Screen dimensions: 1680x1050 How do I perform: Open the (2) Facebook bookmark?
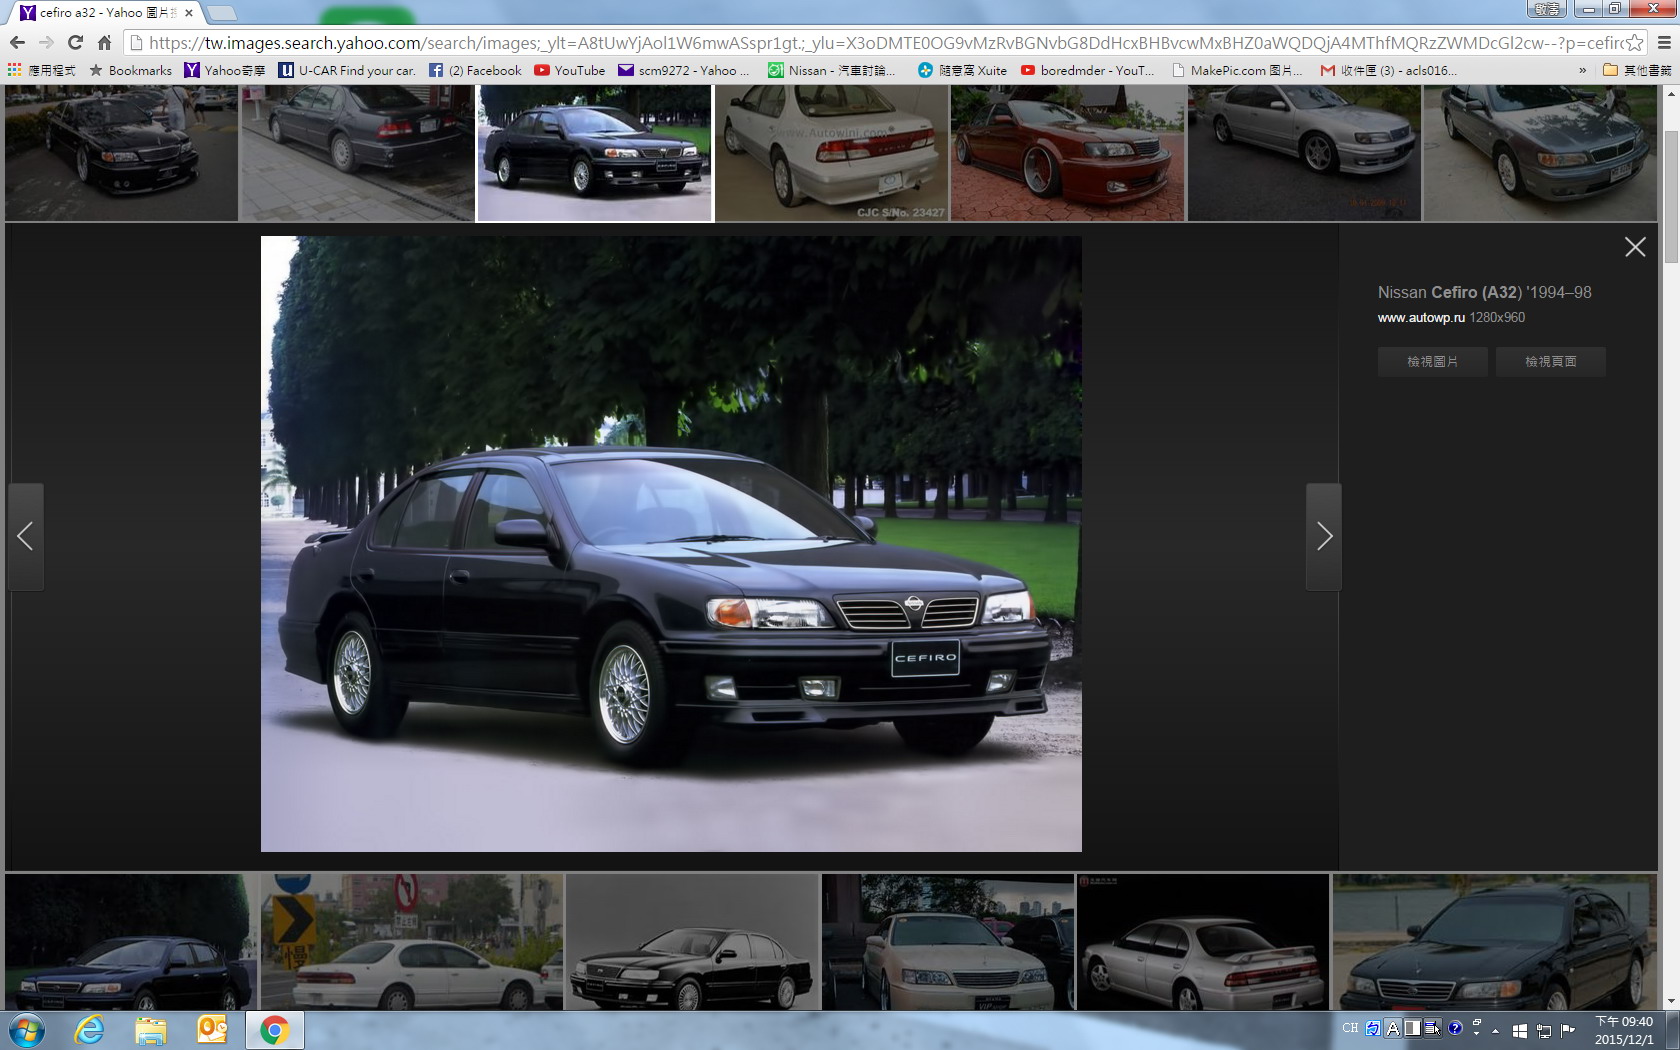(476, 70)
